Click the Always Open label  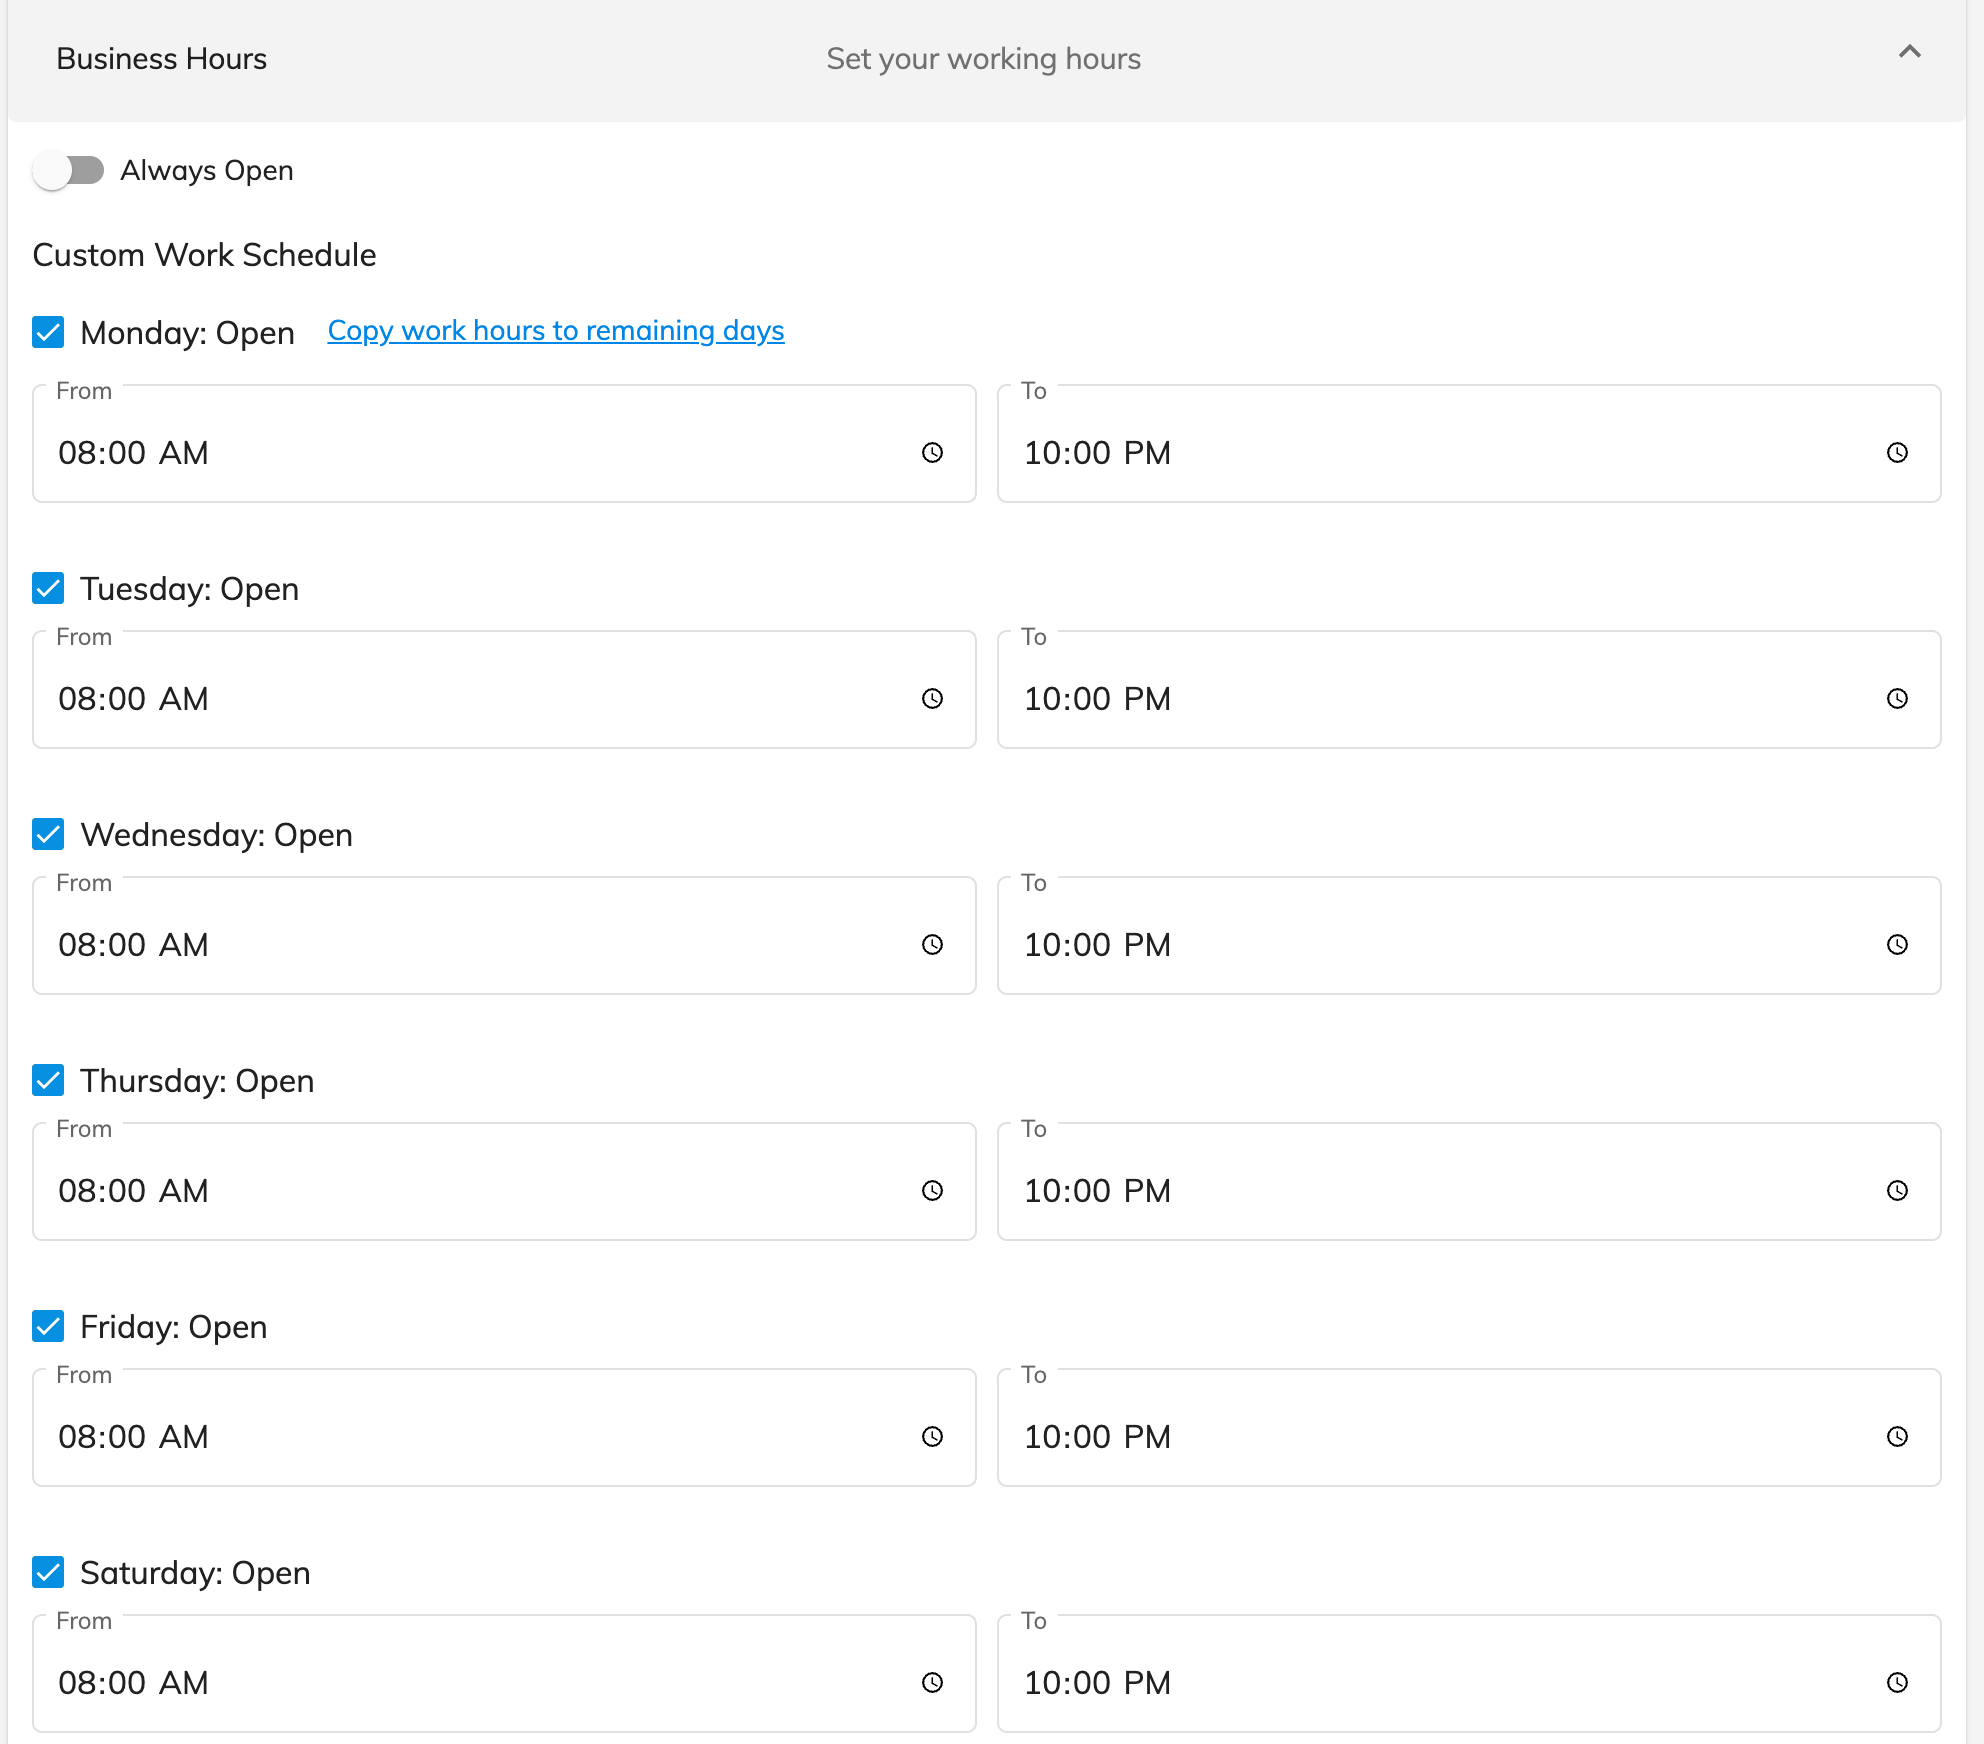[207, 171]
